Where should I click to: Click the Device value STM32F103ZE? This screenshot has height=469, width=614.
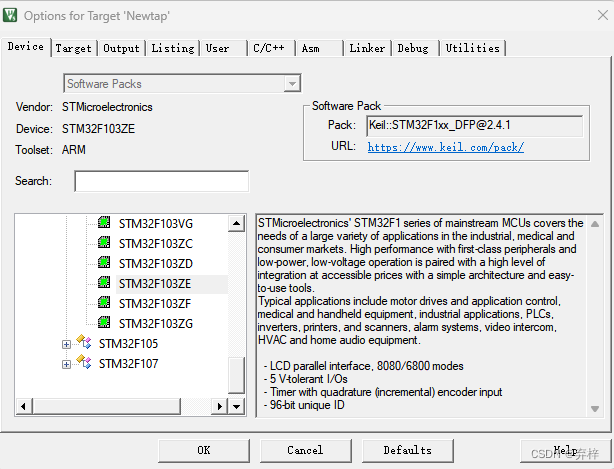click(98, 129)
